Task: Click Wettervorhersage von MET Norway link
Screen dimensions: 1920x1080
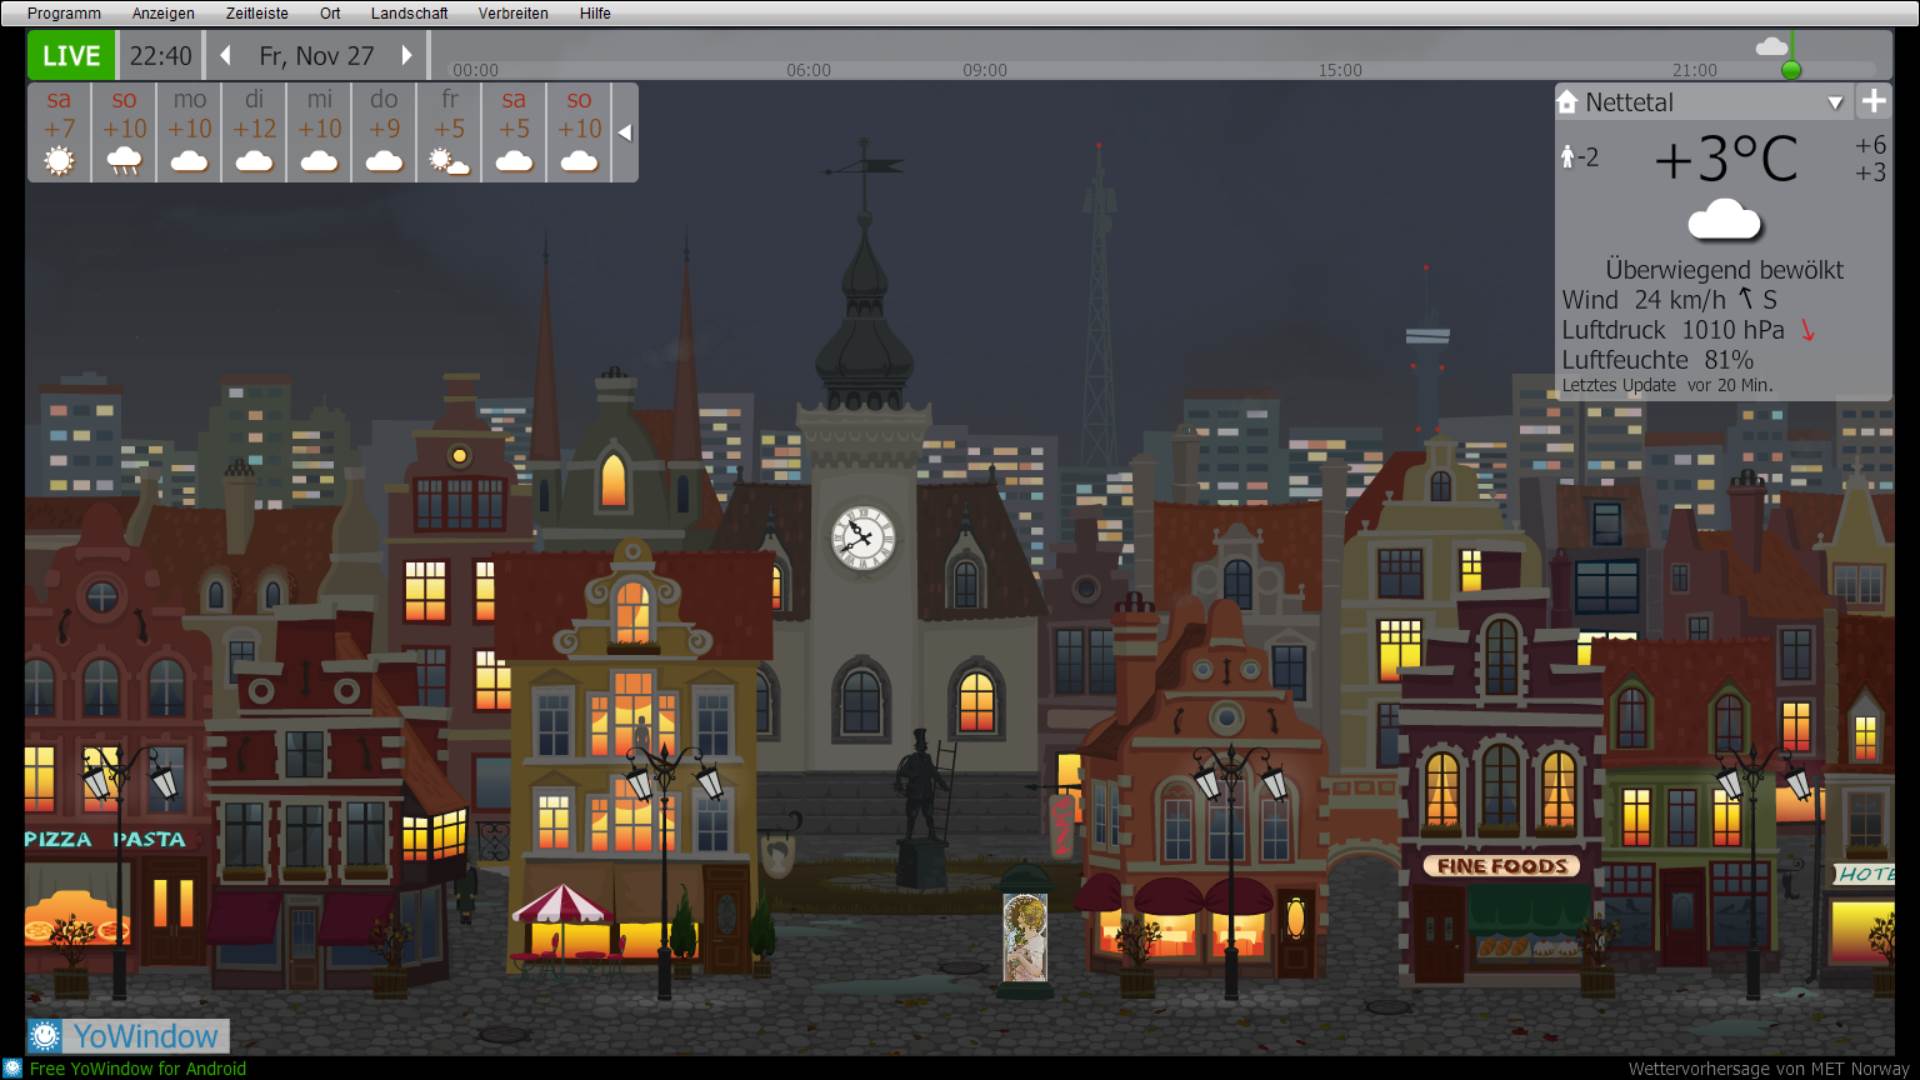Action: coord(1768,1068)
